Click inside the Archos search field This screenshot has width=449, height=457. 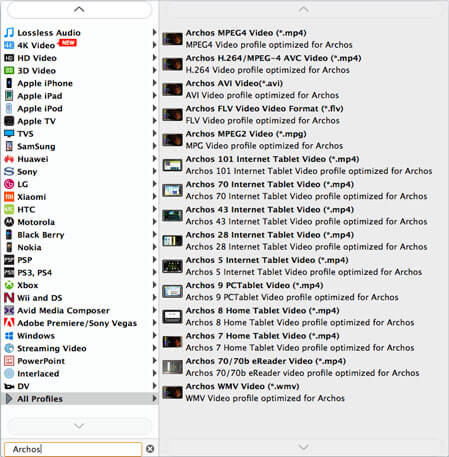tap(73, 449)
